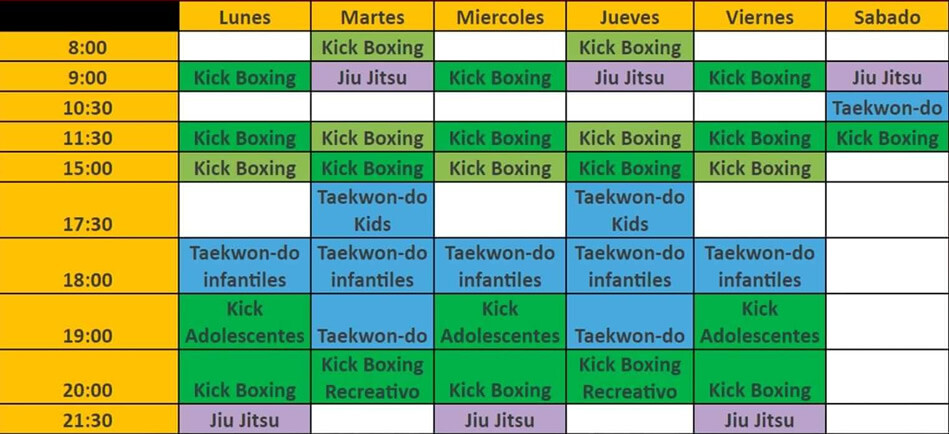Screen dimensions: 949x434
Task: Click the 10:30 time row label
Action: pyautogui.click(x=89, y=107)
